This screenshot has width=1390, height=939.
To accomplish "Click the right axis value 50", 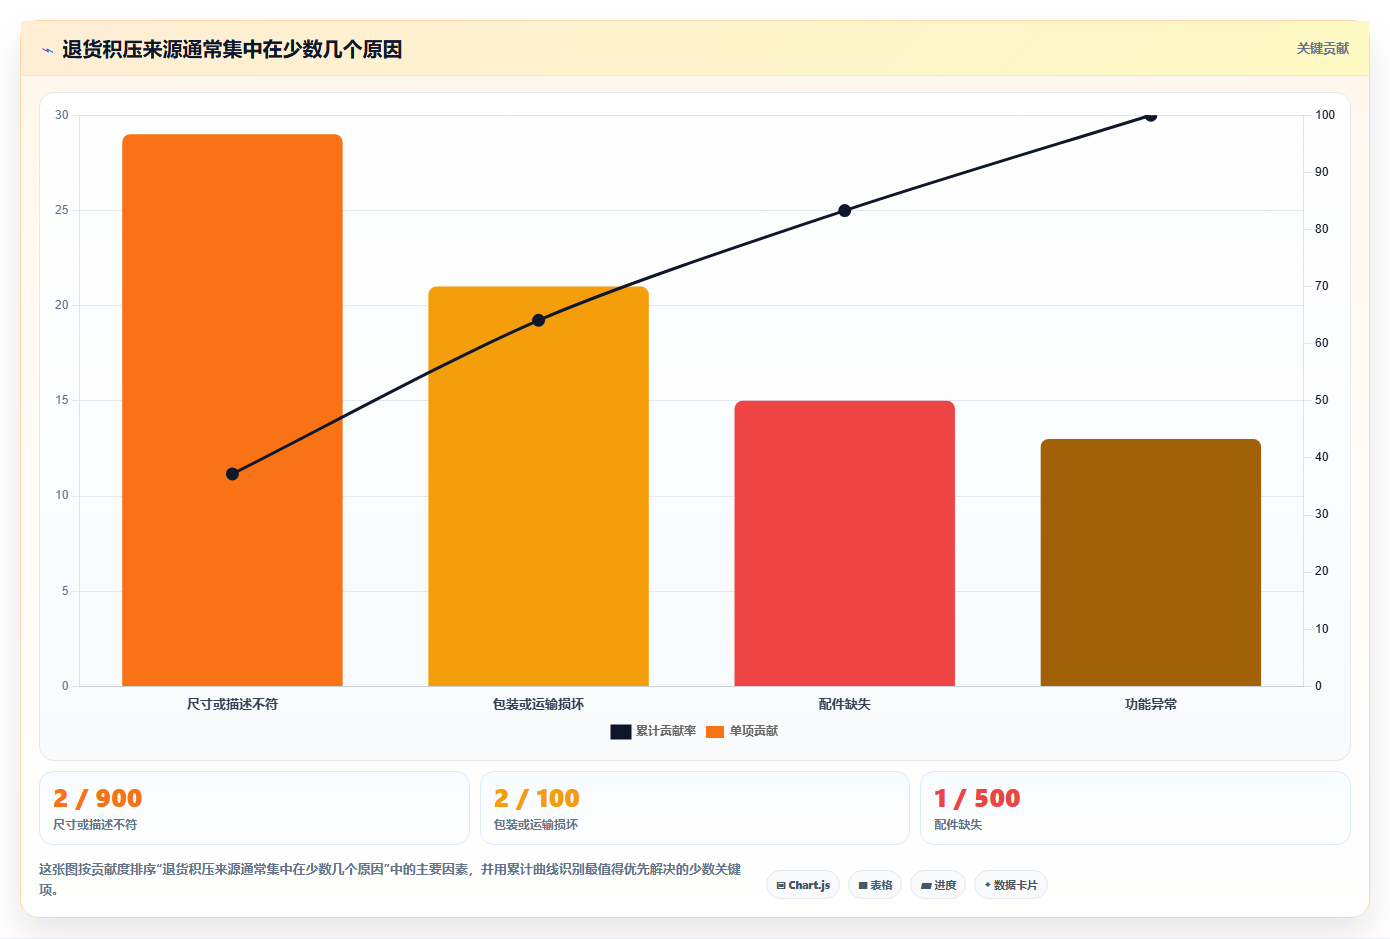I will pos(1322,400).
